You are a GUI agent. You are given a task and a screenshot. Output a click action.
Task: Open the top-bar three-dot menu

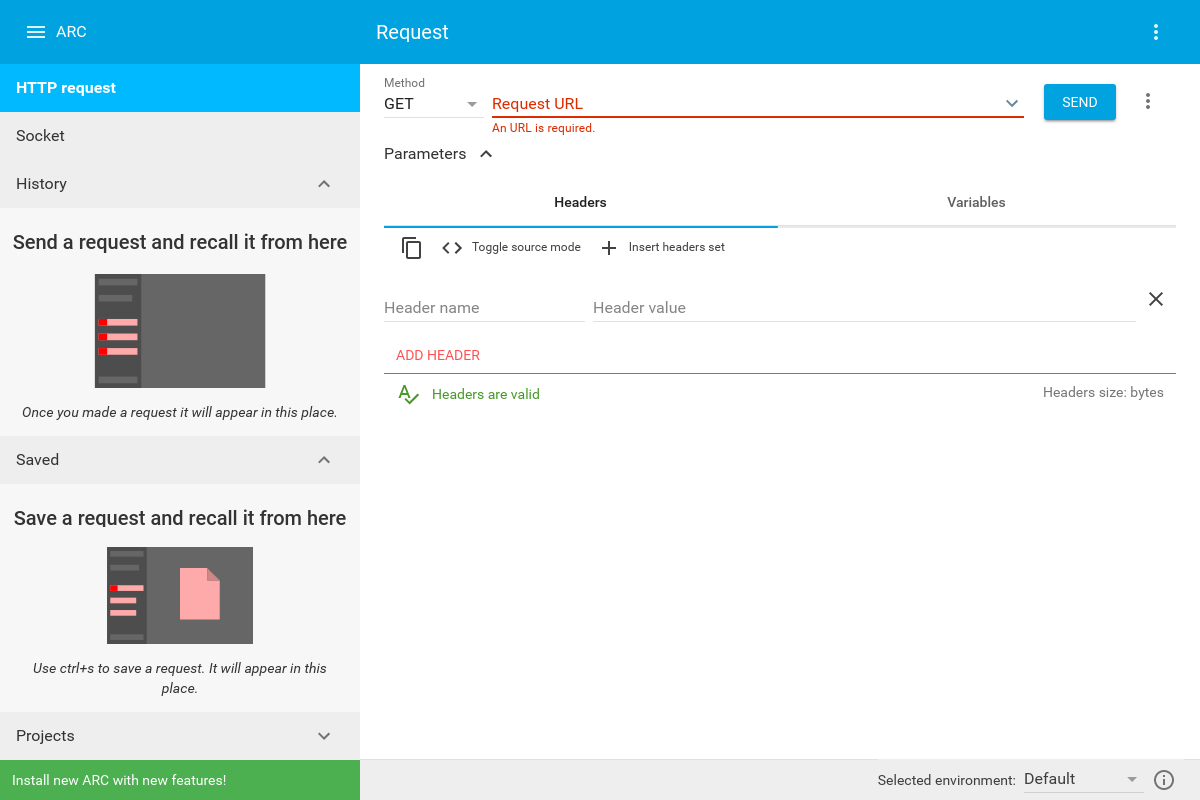pos(1156,32)
